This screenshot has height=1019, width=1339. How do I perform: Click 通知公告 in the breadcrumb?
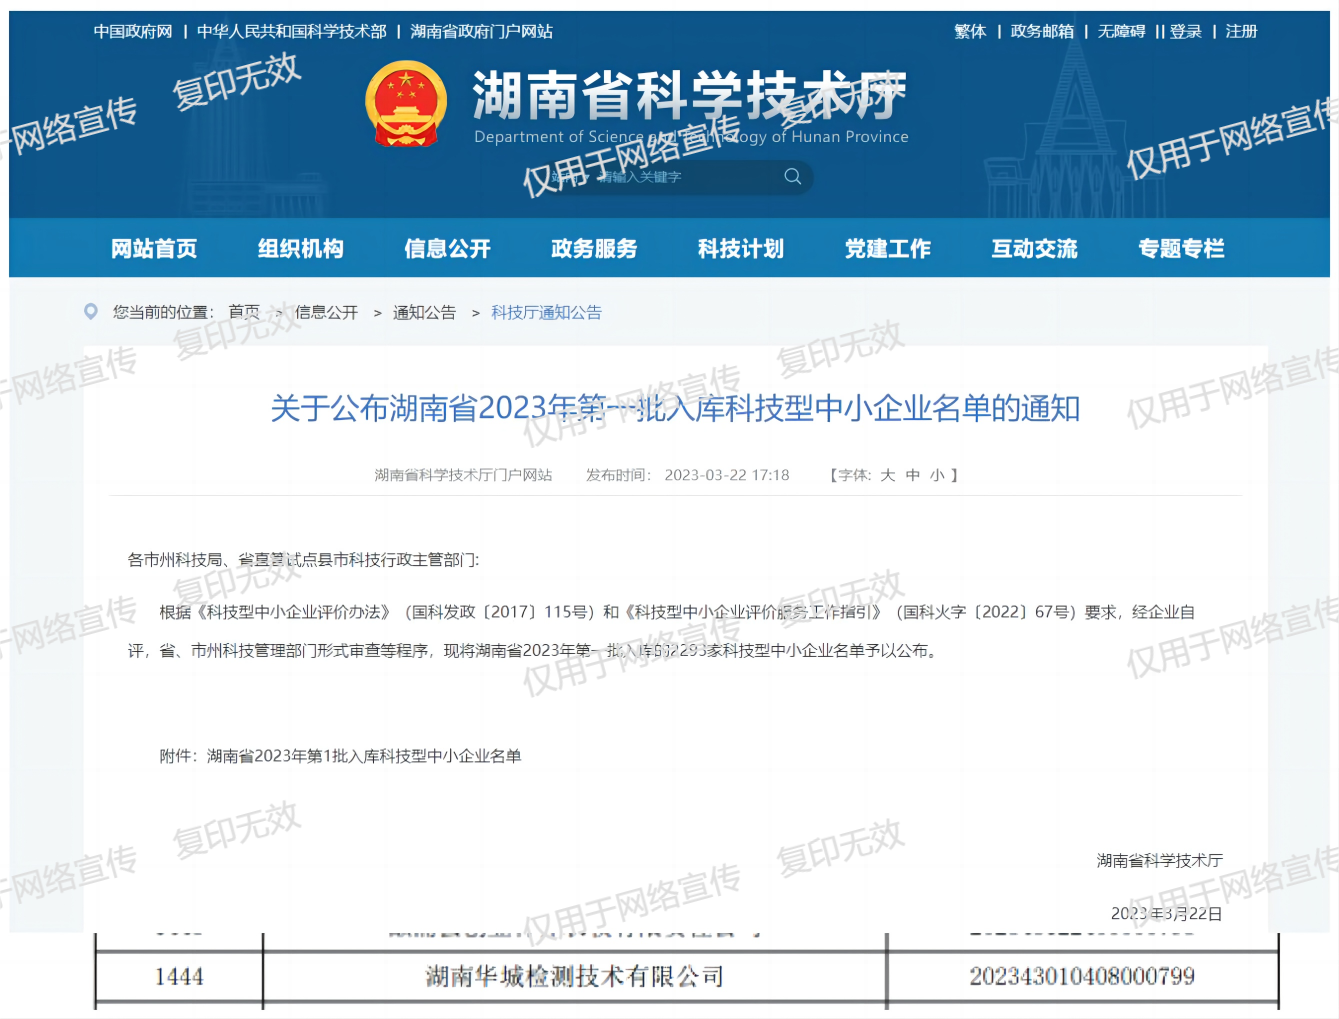(x=424, y=313)
